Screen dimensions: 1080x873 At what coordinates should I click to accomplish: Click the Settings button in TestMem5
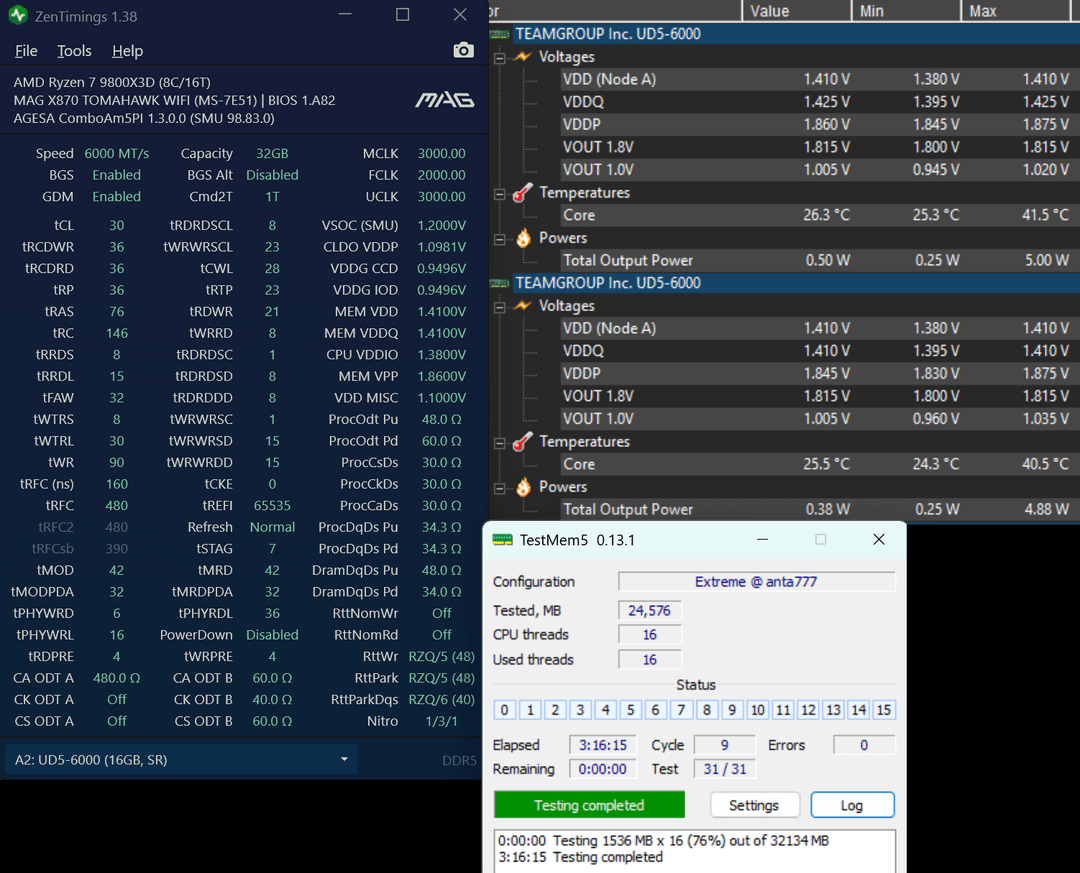pyautogui.click(x=754, y=805)
